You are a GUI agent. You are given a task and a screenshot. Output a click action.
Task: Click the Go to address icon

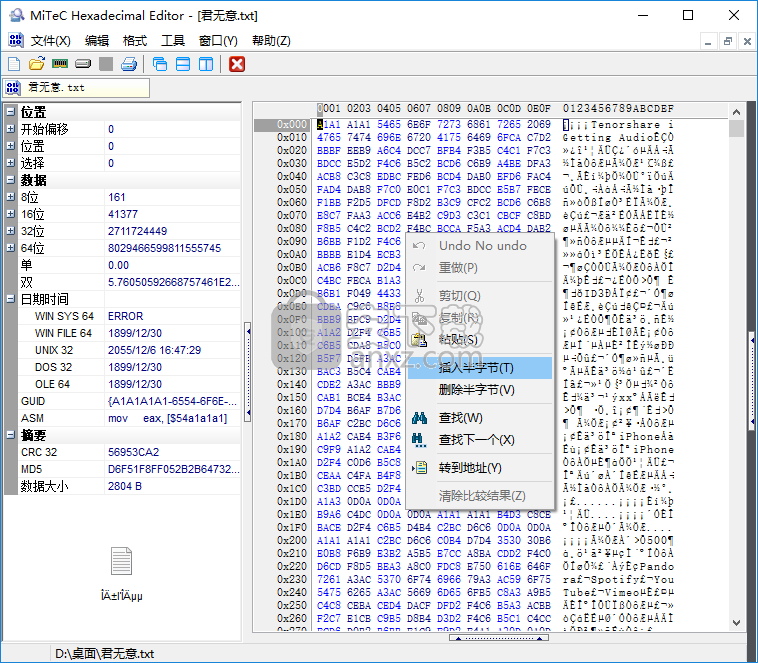(420, 468)
